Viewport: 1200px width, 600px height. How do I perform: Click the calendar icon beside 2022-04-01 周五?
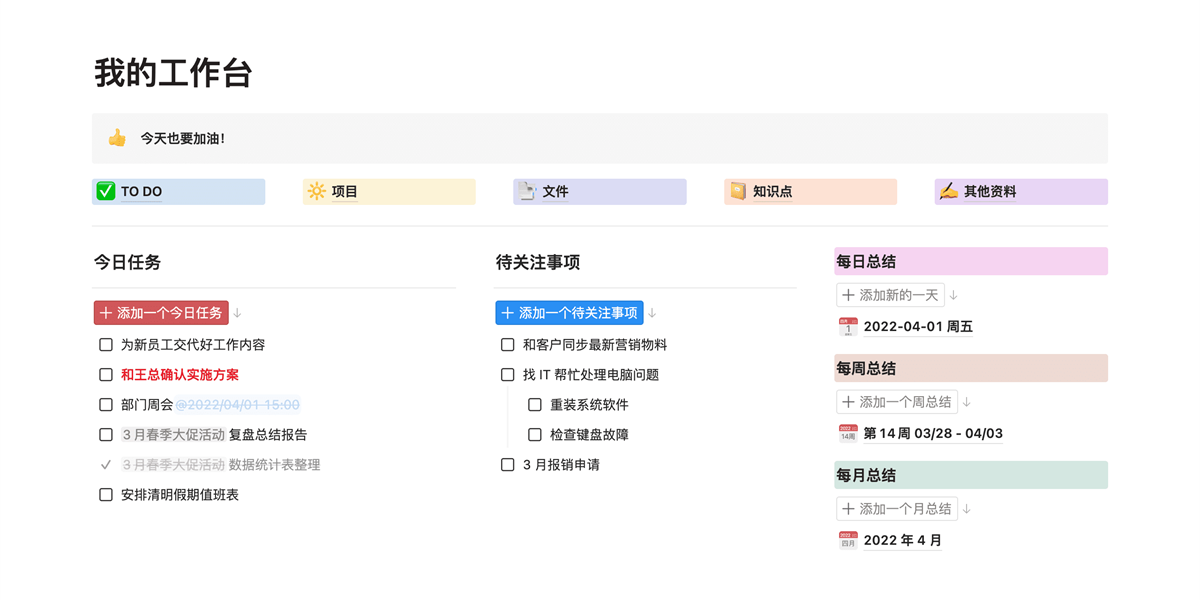coord(848,327)
